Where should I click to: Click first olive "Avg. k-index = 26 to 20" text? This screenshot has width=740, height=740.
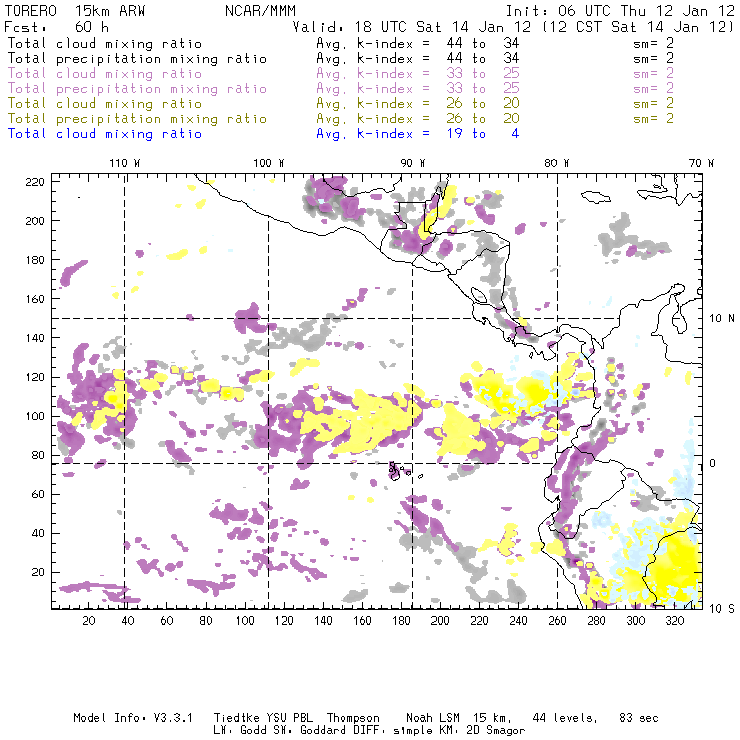tap(418, 103)
